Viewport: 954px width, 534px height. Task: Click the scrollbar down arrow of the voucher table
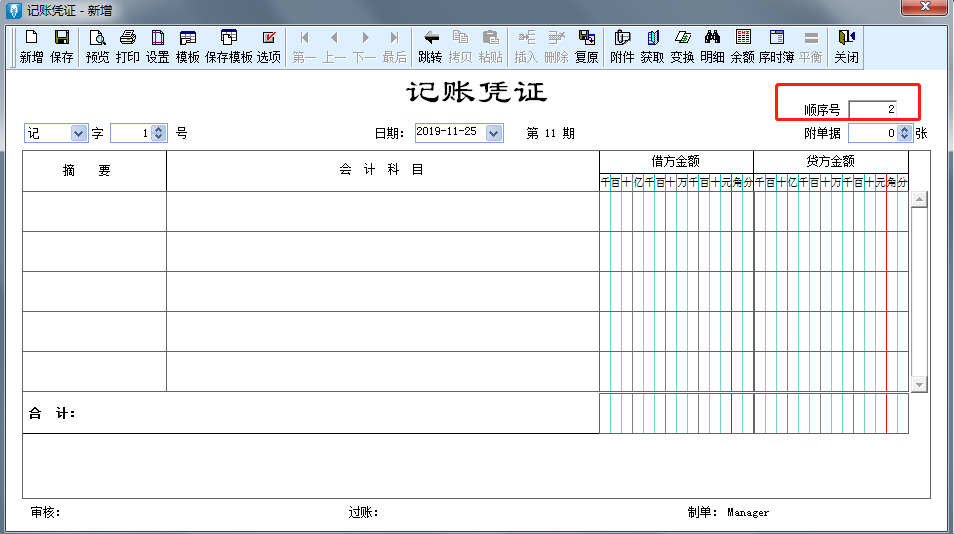[x=919, y=384]
